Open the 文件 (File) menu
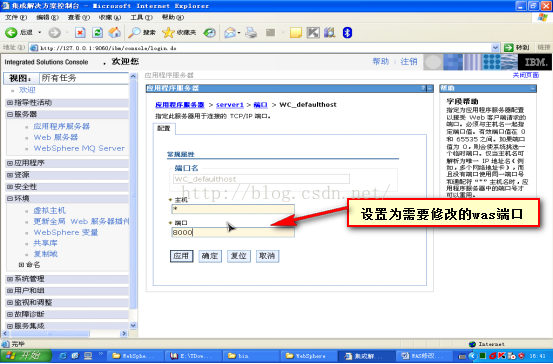The height and width of the screenshot is (364, 553). [x=16, y=17]
